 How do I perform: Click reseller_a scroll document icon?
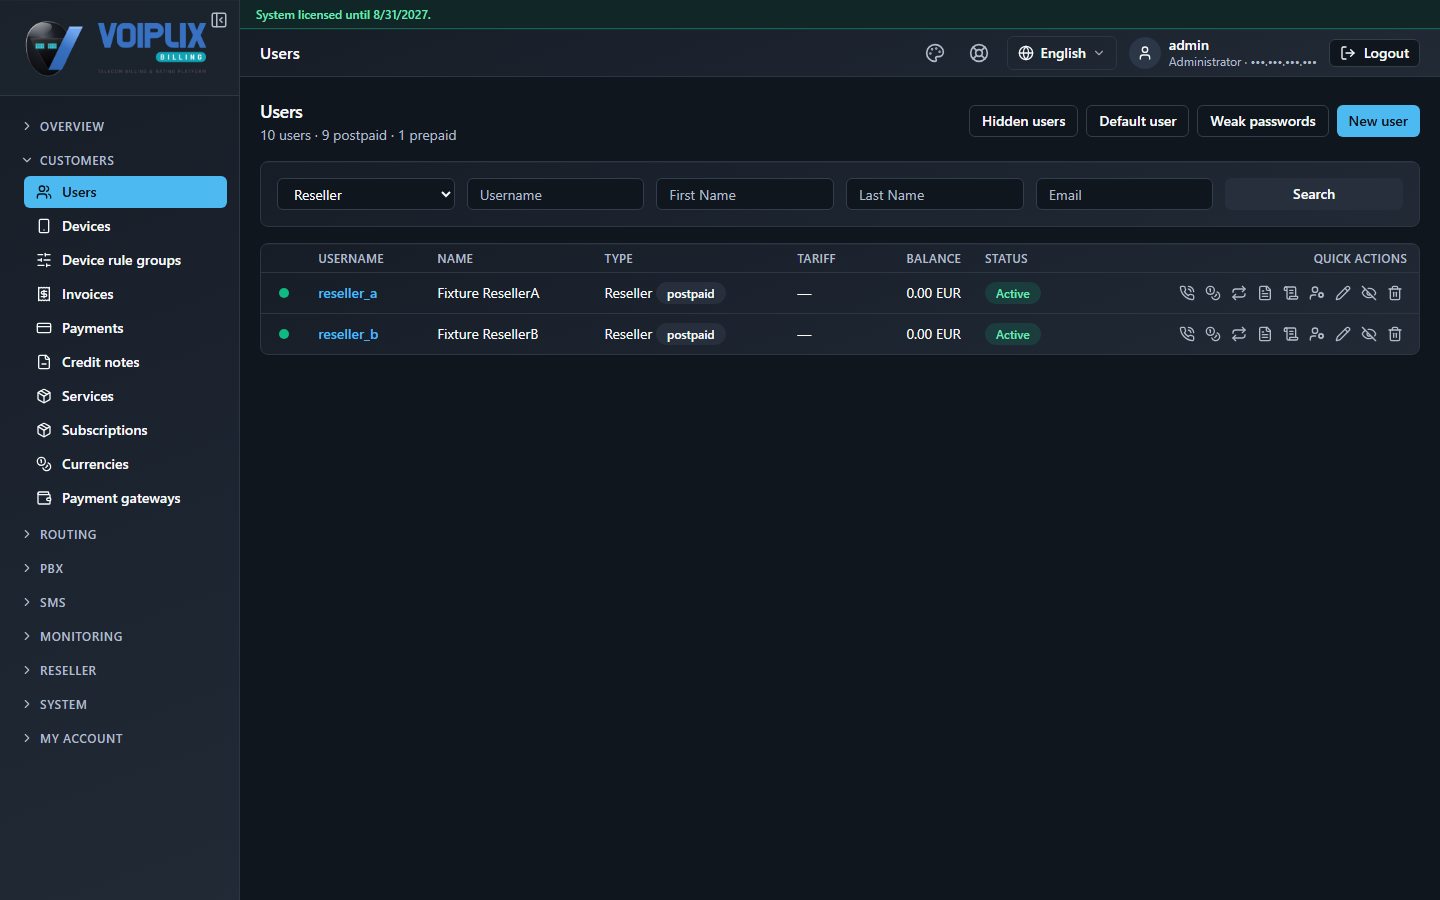point(1291,293)
